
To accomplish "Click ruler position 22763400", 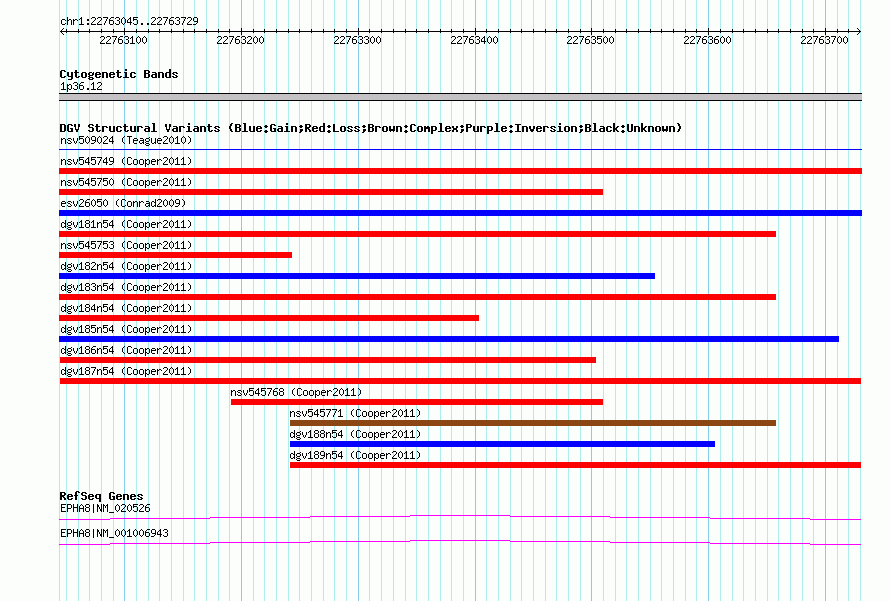I will point(474,40).
